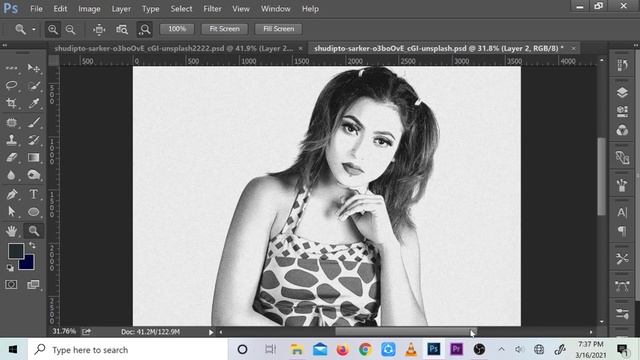Select the Quick Selection tool
The image size is (640, 360).
(x=33, y=85)
